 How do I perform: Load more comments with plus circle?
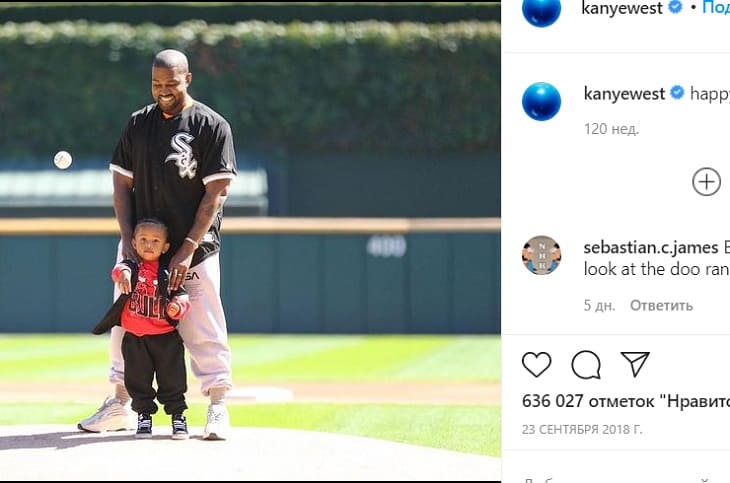click(x=706, y=182)
